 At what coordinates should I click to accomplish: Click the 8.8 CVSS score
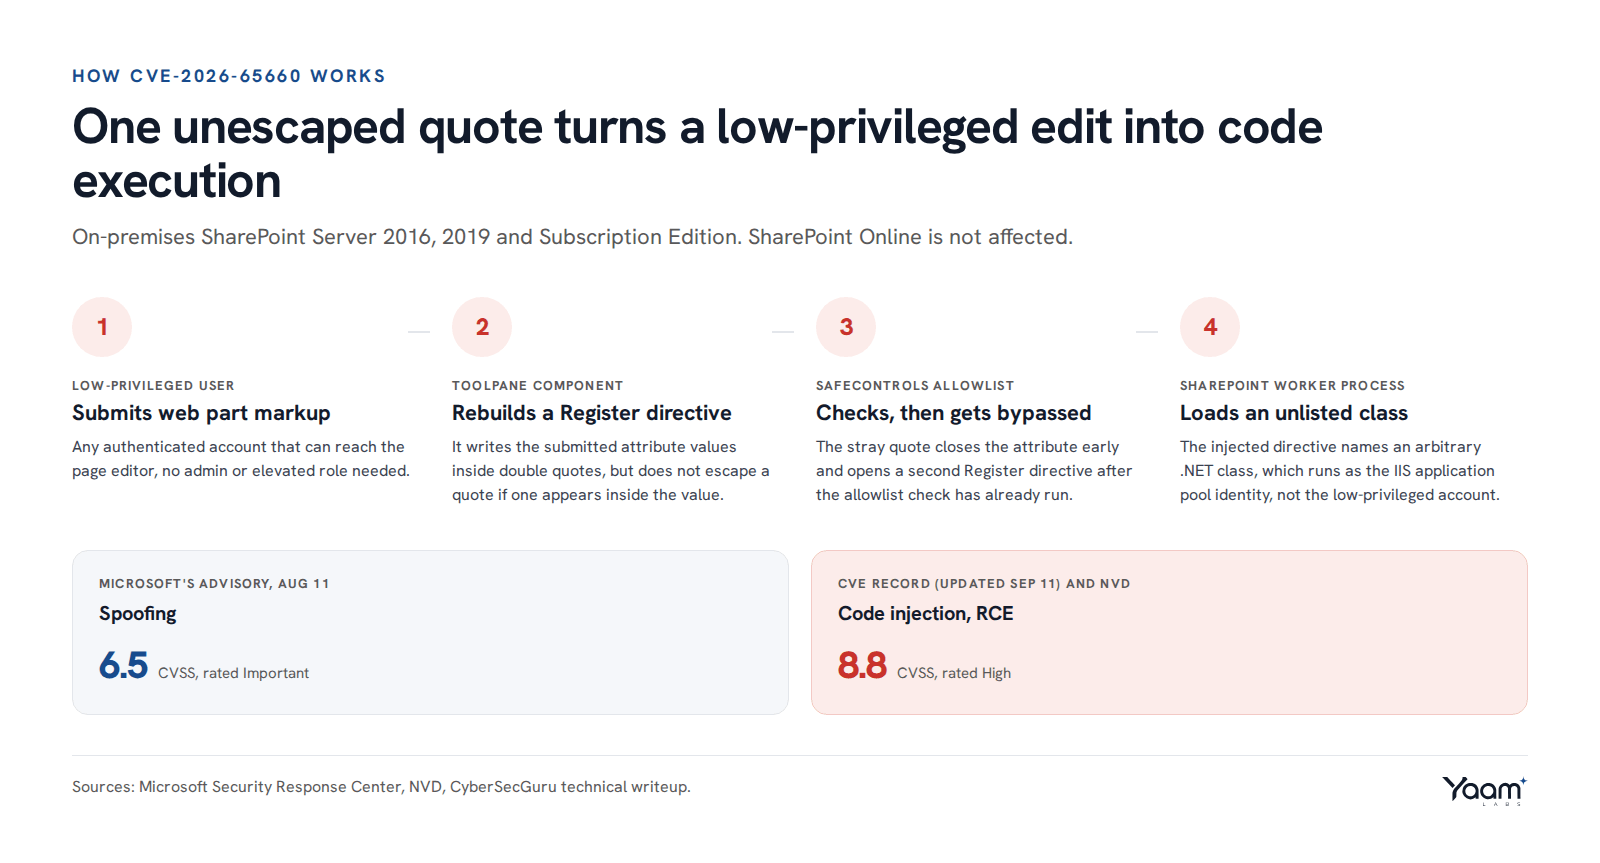pyautogui.click(x=862, y=665)
